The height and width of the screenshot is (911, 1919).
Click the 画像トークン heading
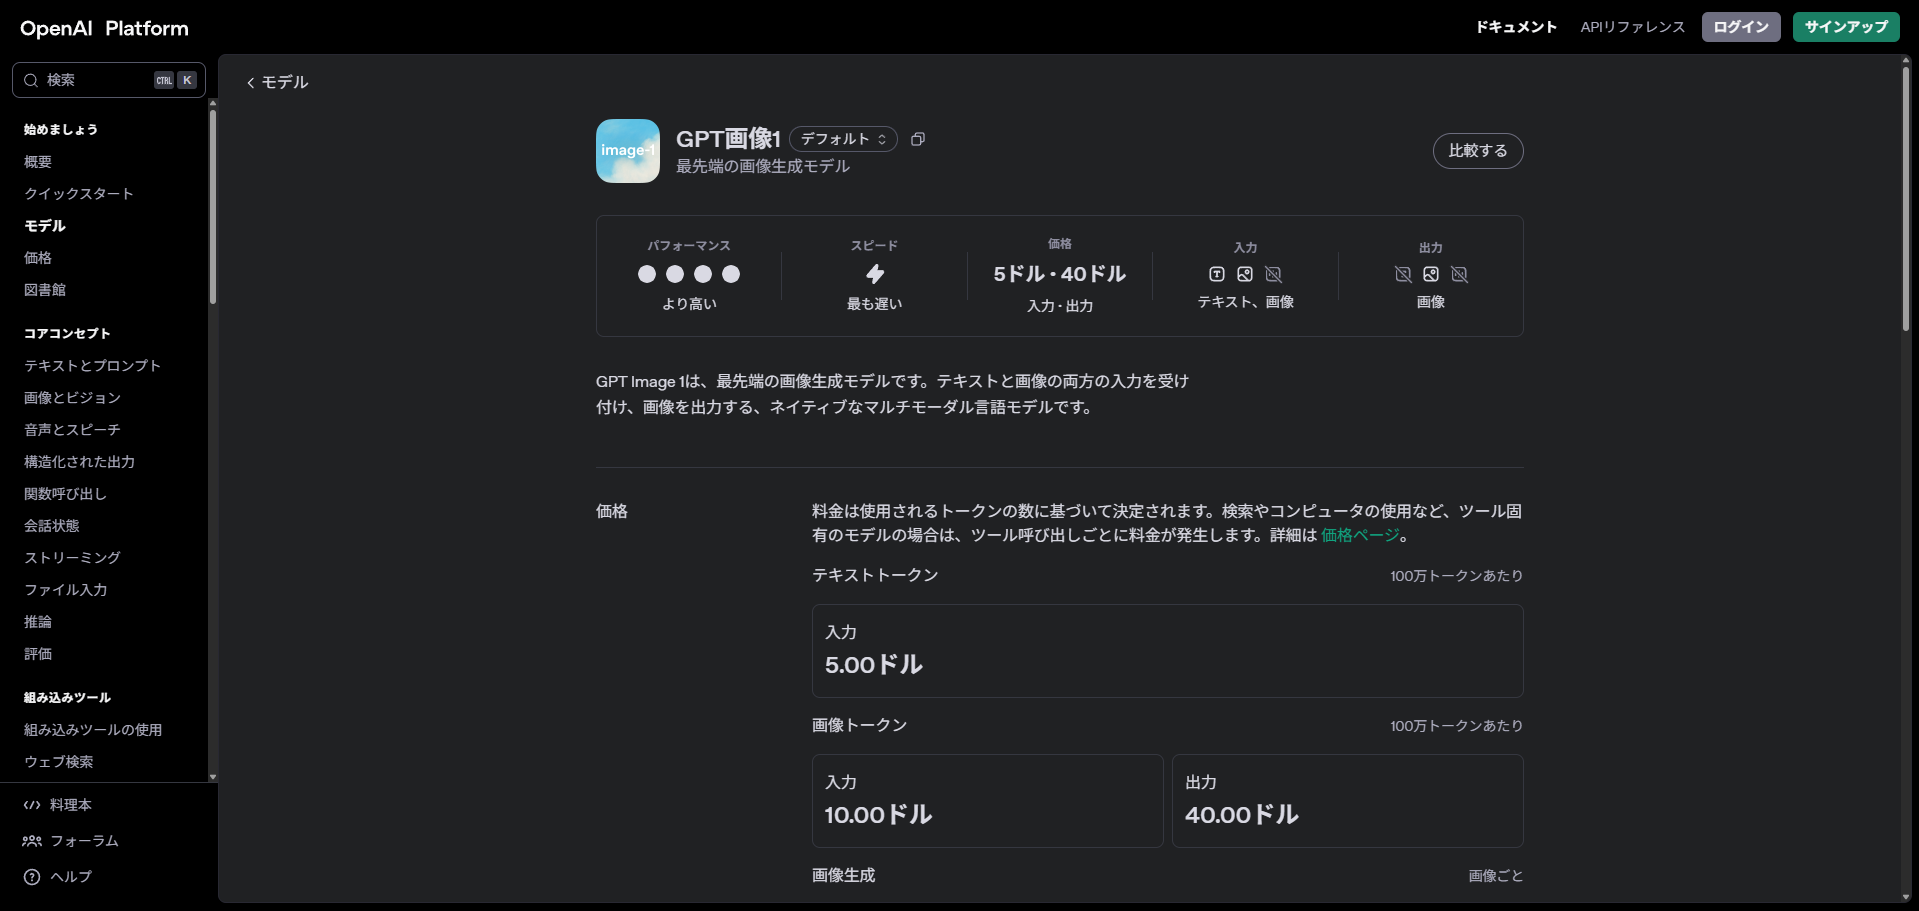(x=860, y=725)
